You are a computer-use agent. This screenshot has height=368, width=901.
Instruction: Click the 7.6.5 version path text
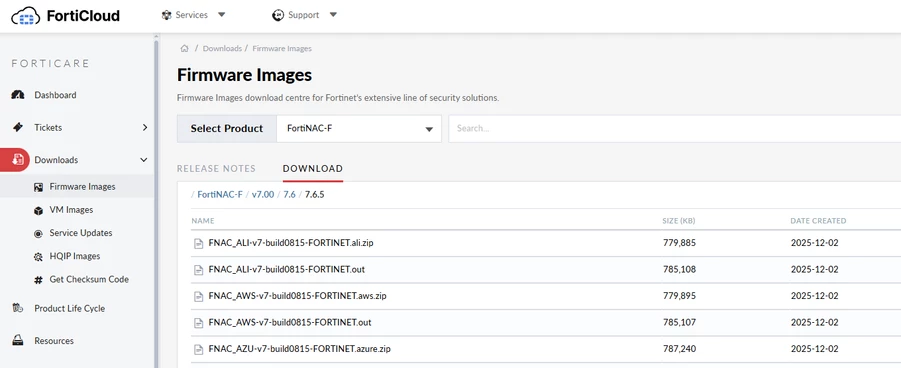click(314, 194)
